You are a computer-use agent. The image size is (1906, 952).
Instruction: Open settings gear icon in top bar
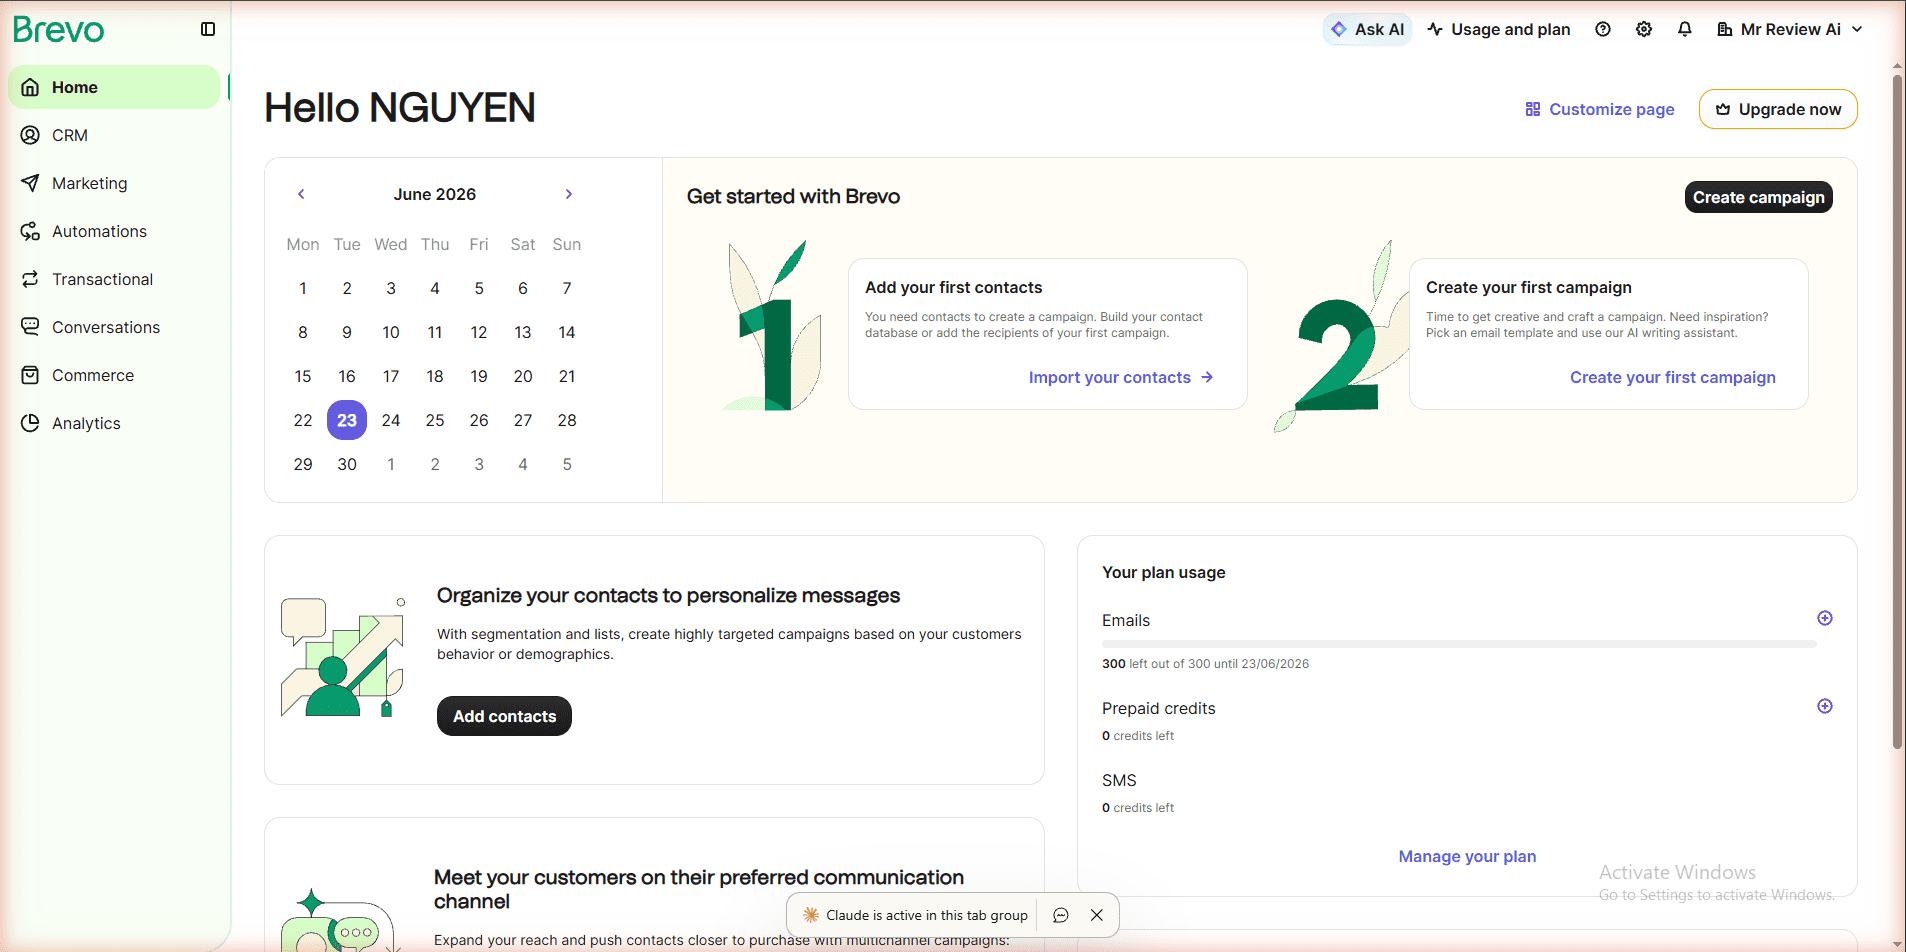[1644, 29]
